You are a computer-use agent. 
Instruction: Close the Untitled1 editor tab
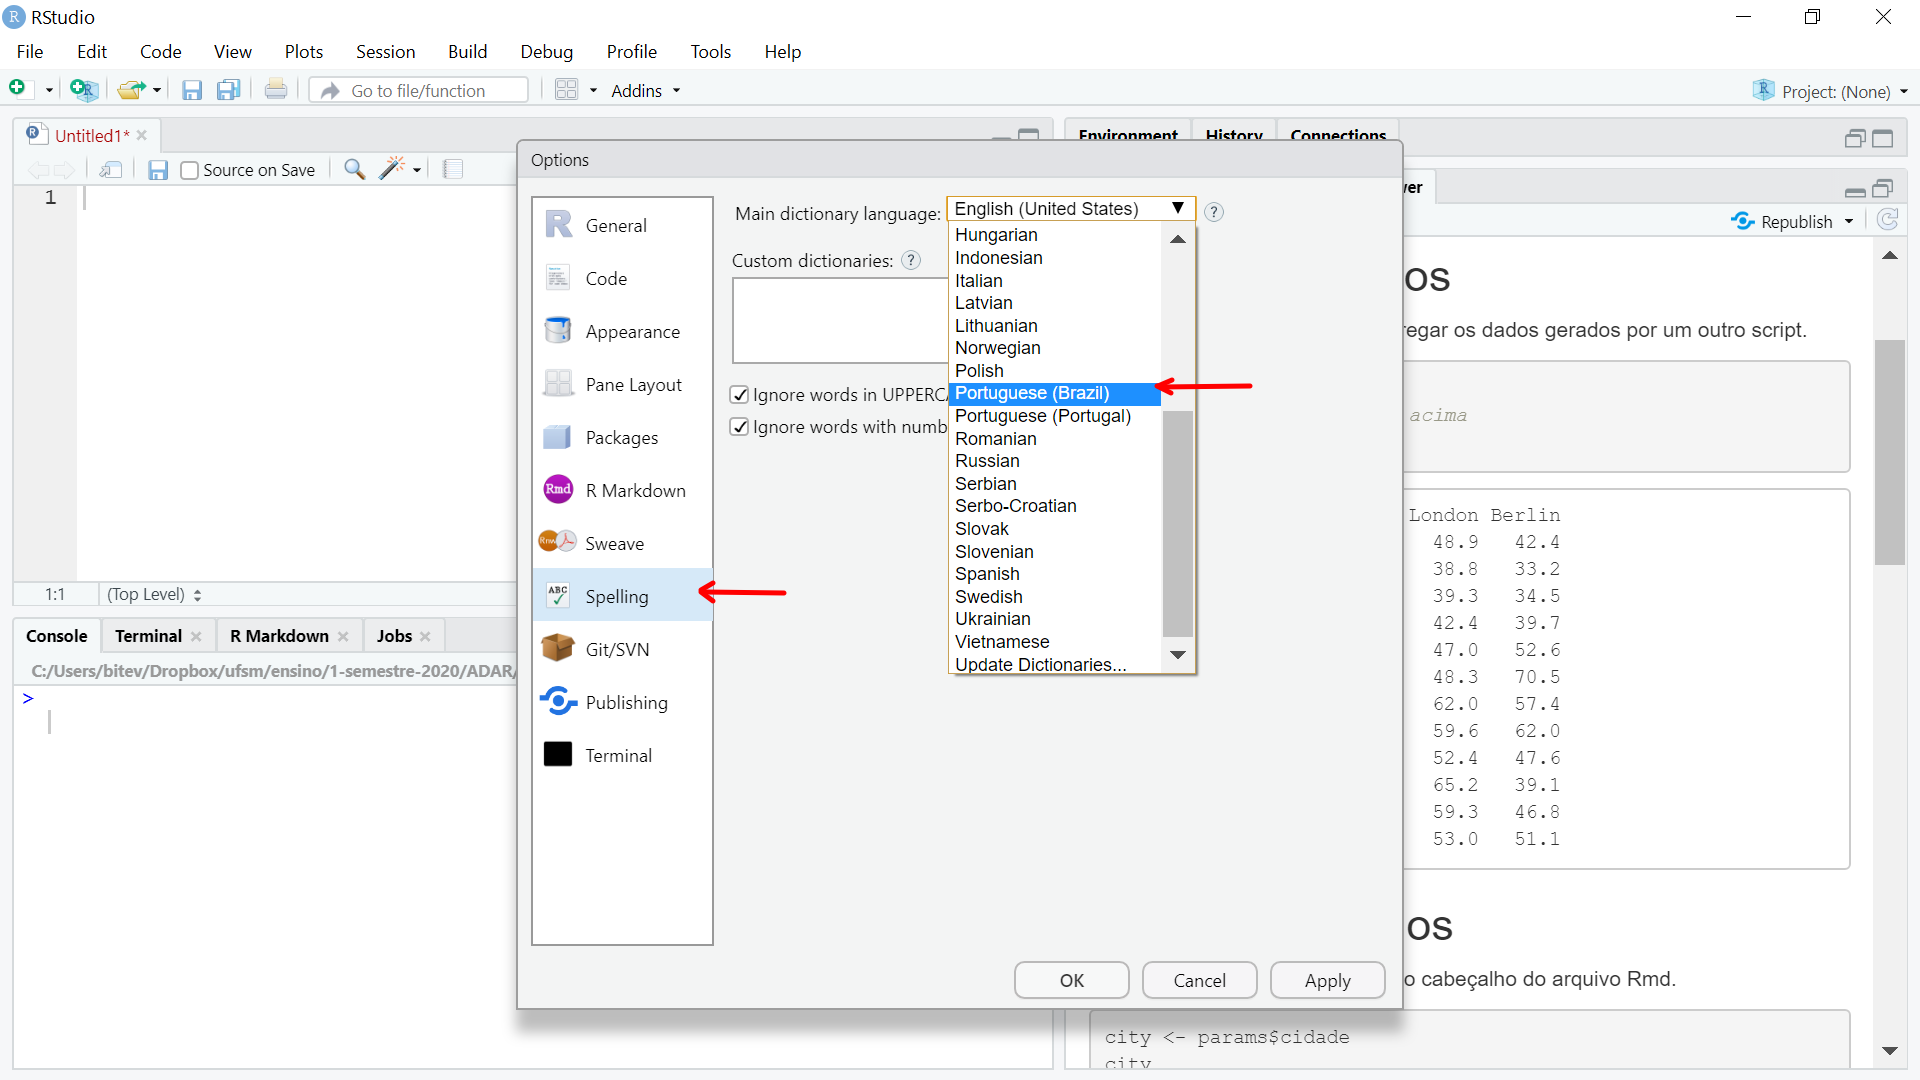click(x=142, y=136)
